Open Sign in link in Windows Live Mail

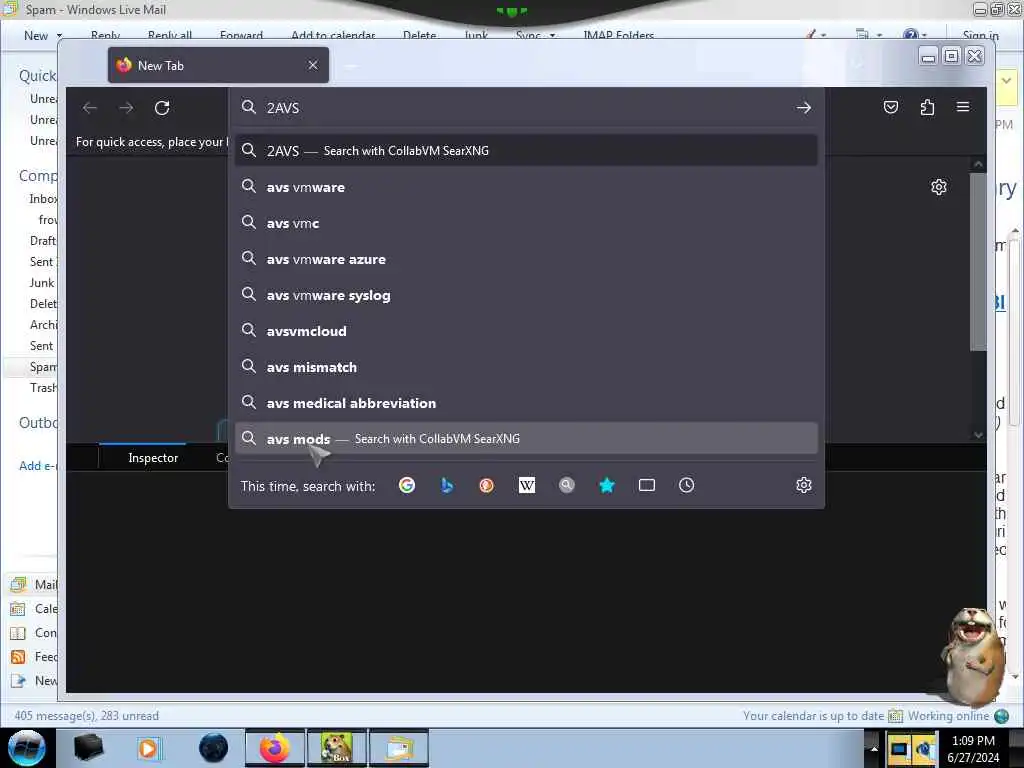980,36
